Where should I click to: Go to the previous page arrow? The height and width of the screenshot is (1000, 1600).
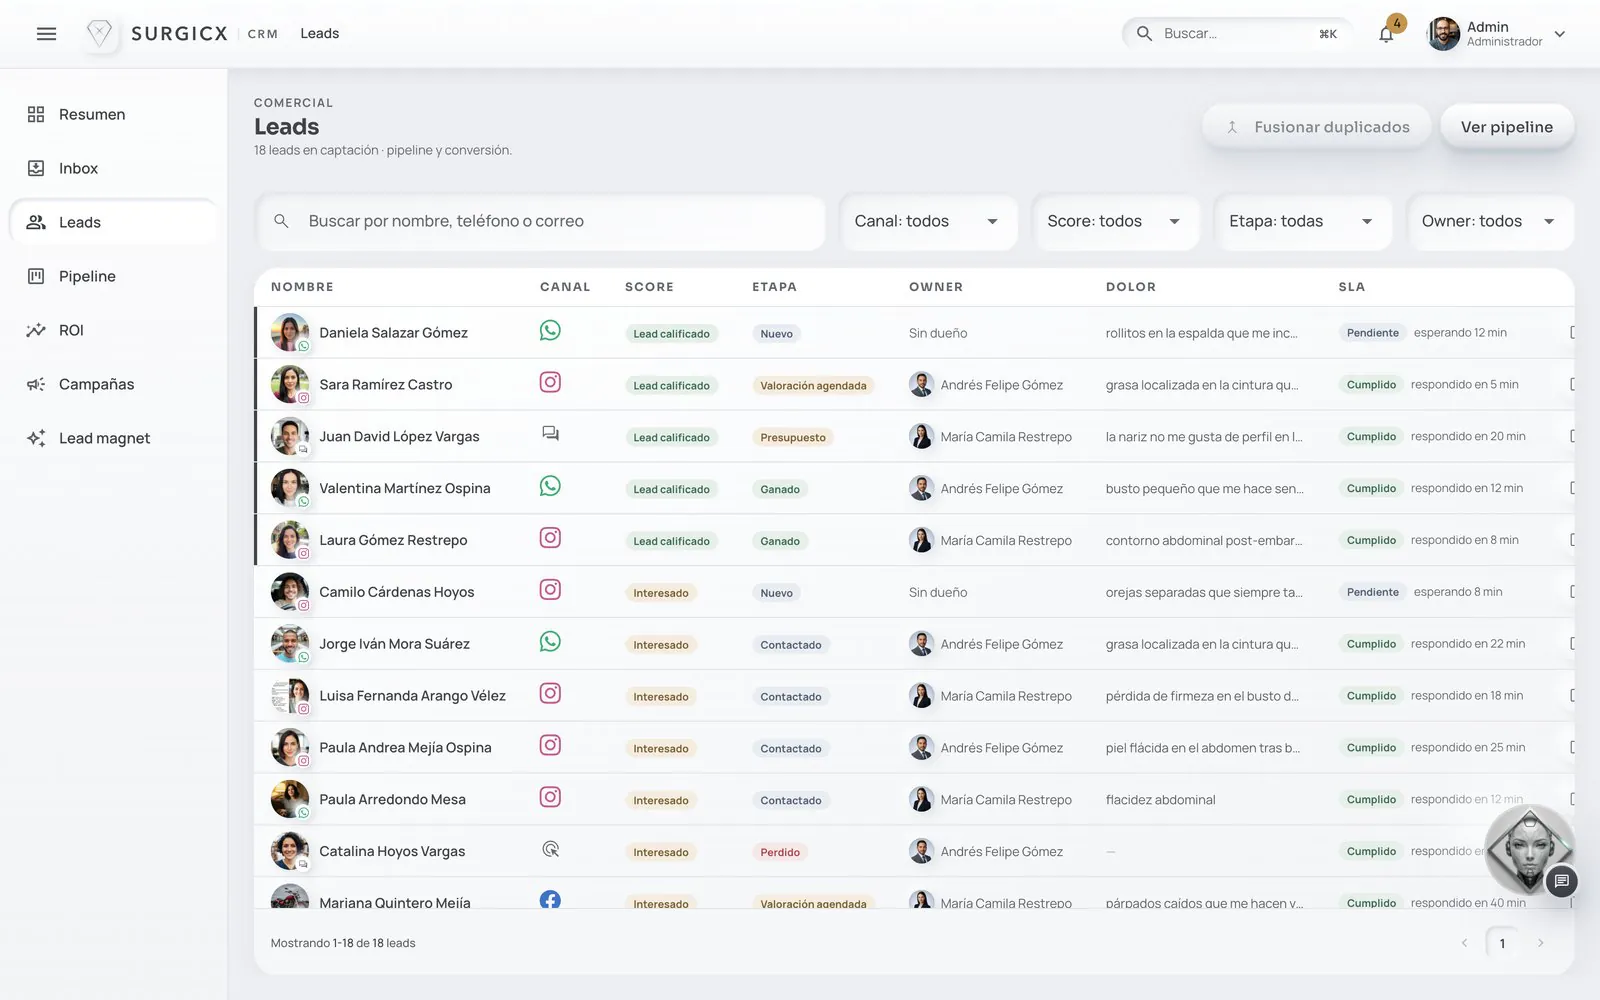[x=1464, y=943]
